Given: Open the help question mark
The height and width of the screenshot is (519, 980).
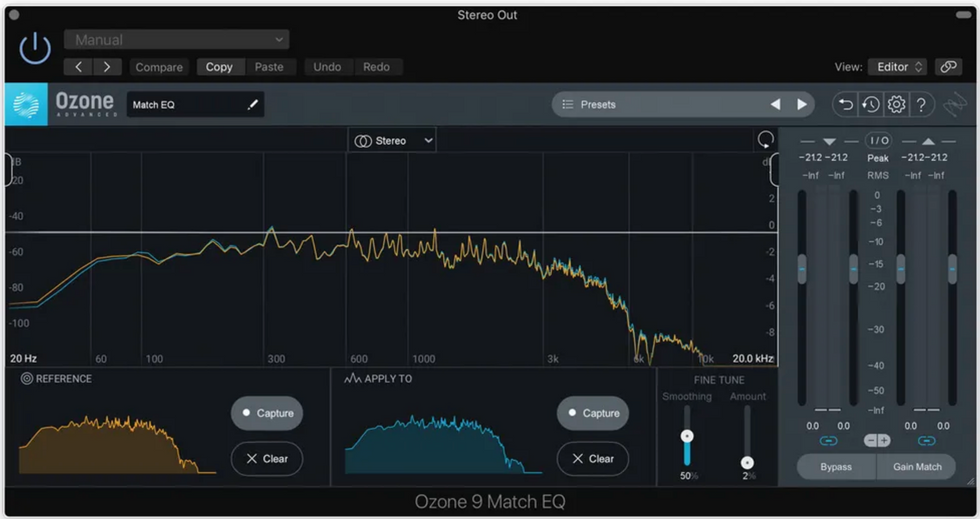Looking at the screenshot, I should [921, 104].
